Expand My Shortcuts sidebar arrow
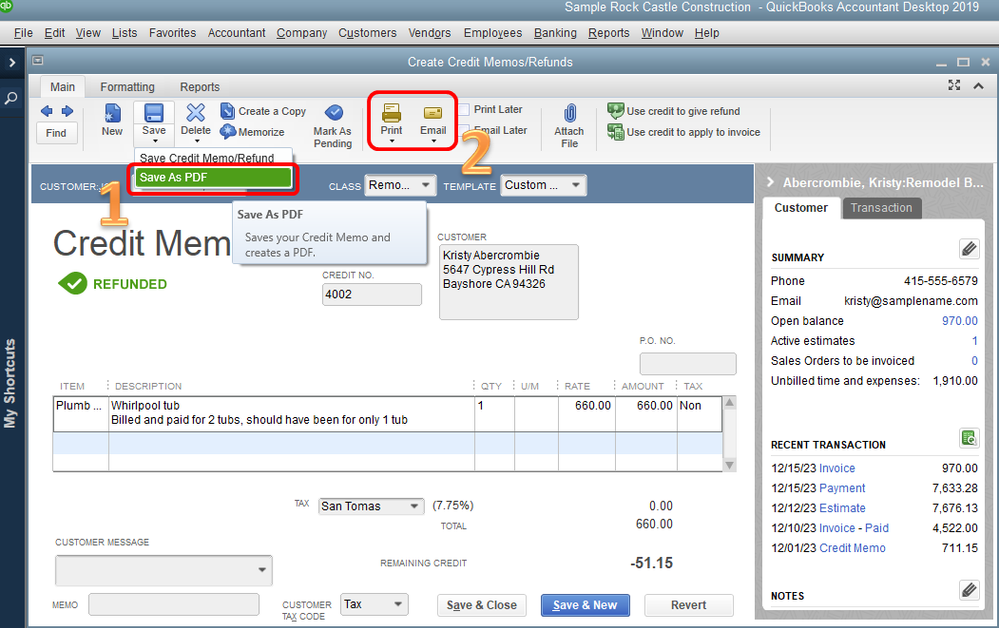Viewport: 999px width, 628px height. click(x=11, y=62)
